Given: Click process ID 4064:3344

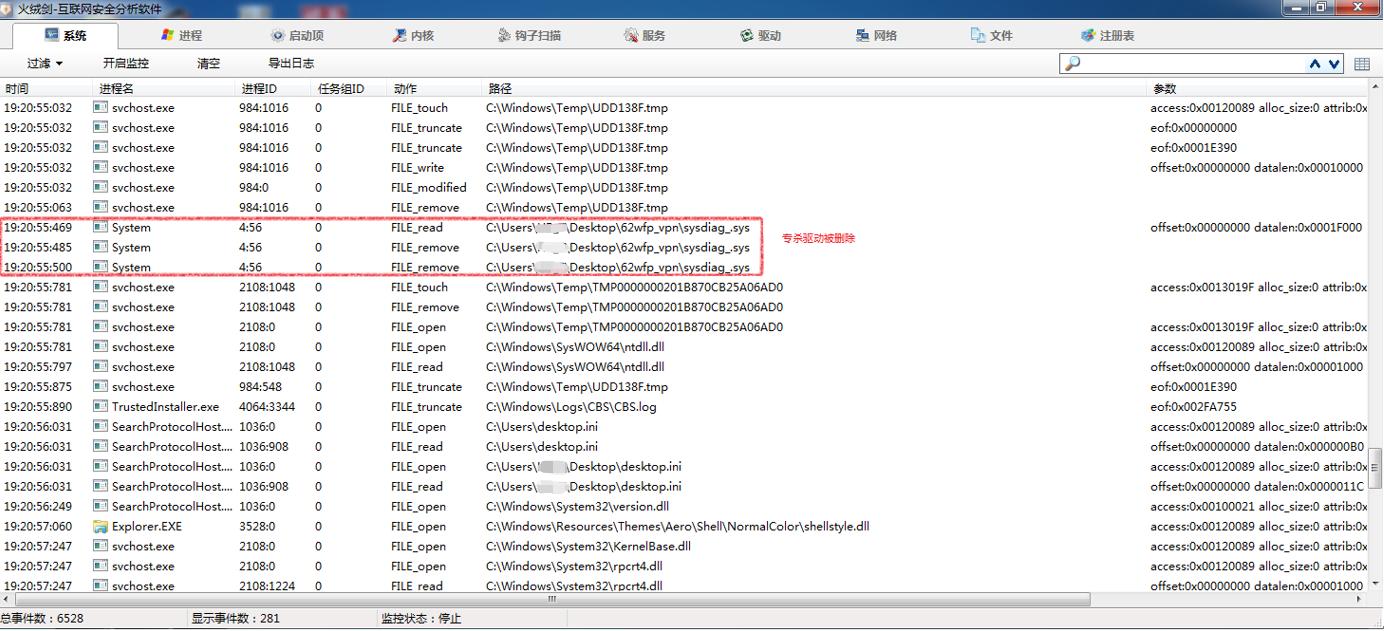Looking at the screenshot, I should click(x=267, y=407).
